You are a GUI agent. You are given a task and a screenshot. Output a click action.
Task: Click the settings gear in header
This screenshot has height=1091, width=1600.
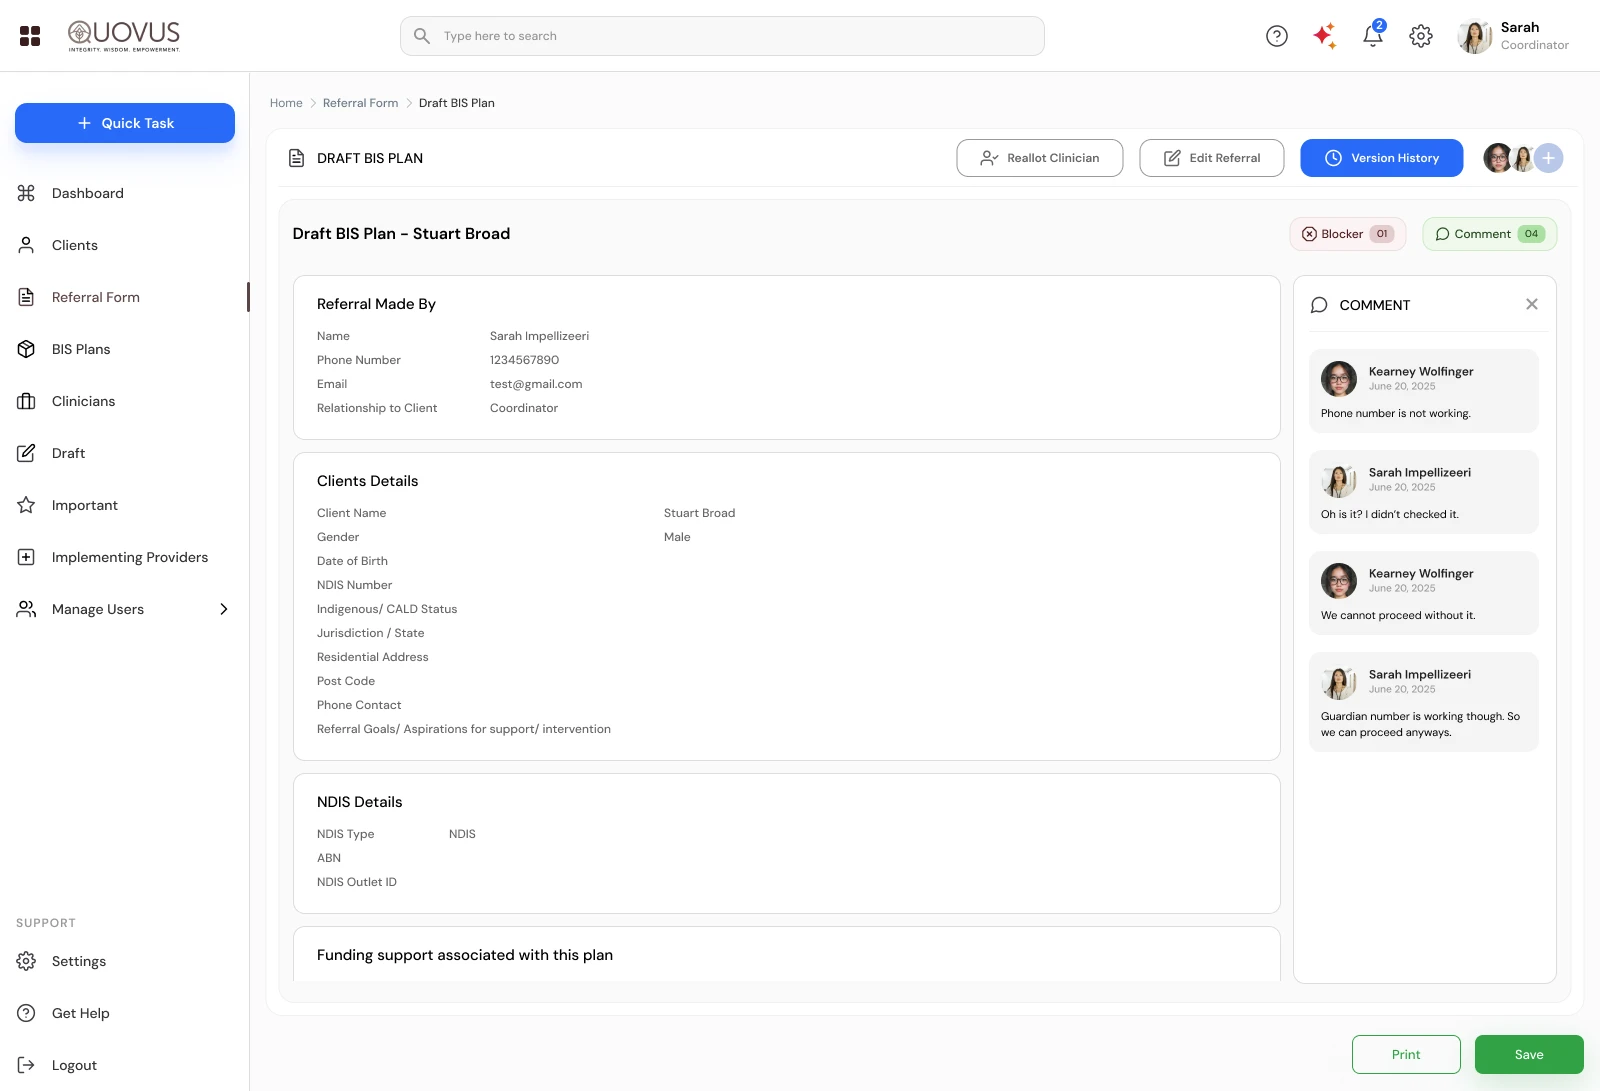click(x=1421, y=36)
